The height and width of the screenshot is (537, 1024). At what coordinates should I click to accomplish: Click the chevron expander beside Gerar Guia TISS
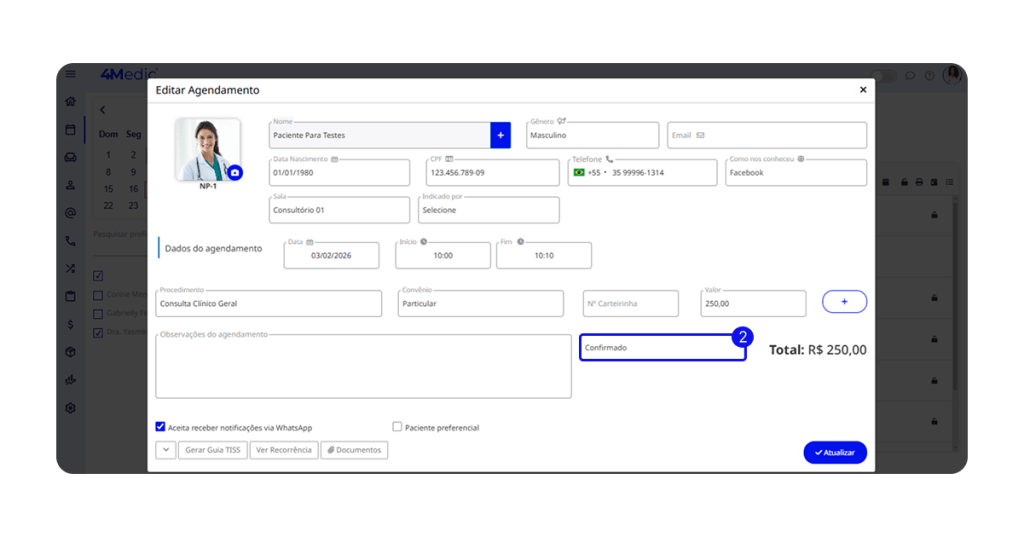166,450
